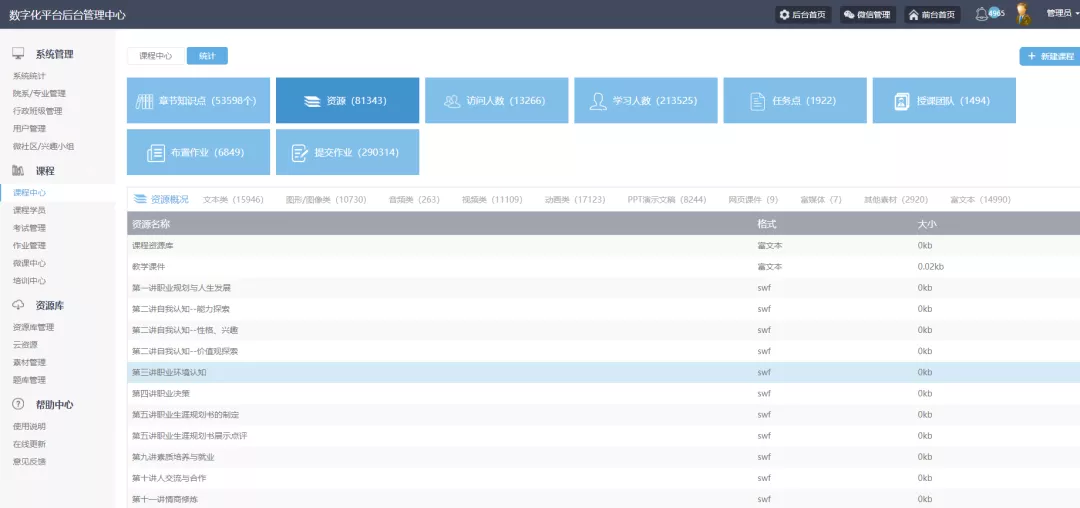Click the document icon on the 任务点 card
This screenshot has height=508, width=1080.
pos(758,101)
